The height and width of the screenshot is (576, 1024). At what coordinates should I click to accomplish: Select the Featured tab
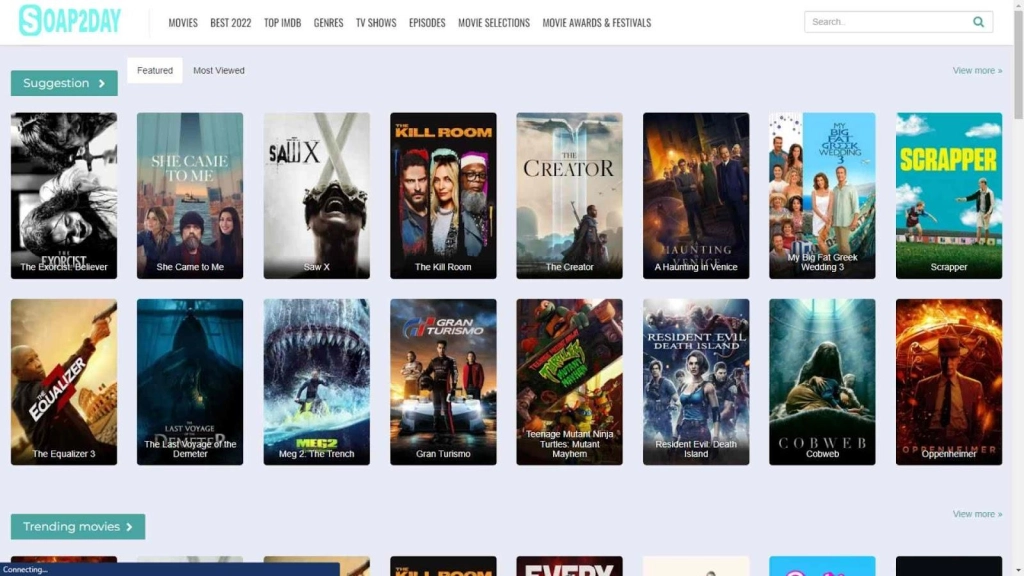click(x=155, y=71)
